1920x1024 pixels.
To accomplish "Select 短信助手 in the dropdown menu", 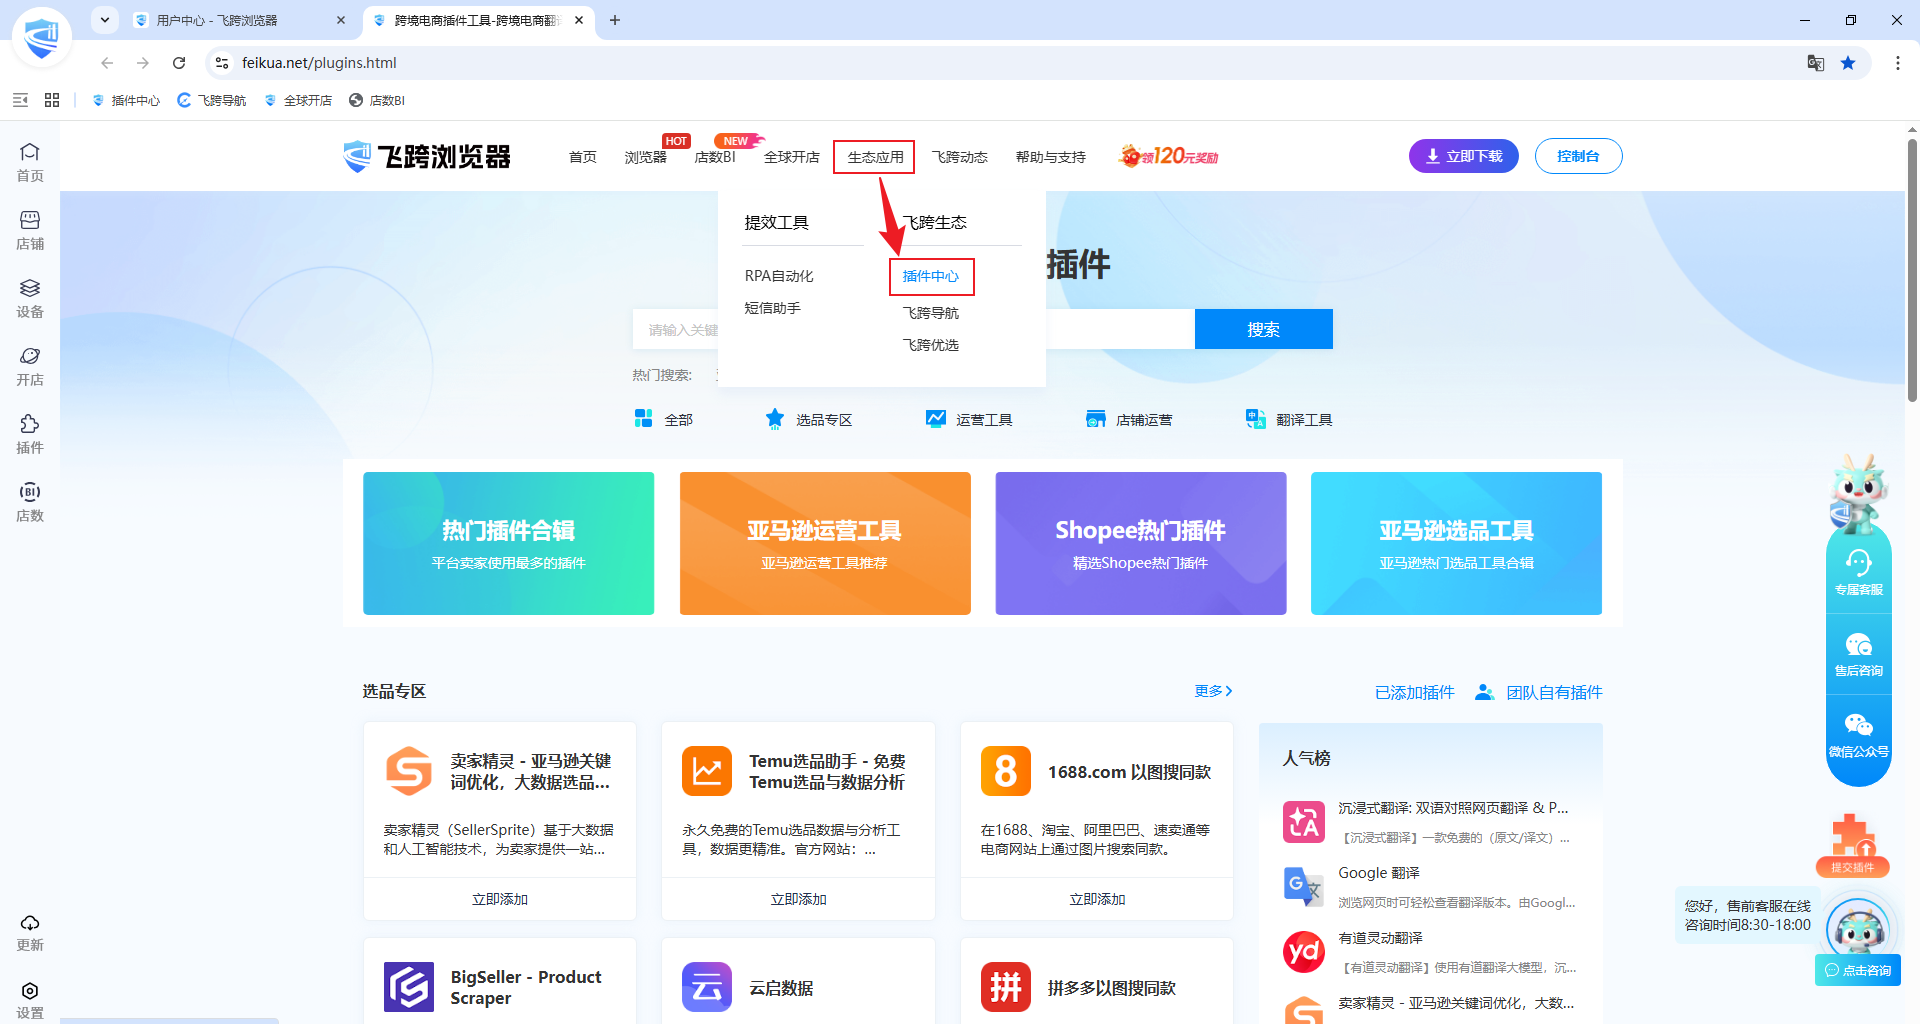I will coord(773,308).
